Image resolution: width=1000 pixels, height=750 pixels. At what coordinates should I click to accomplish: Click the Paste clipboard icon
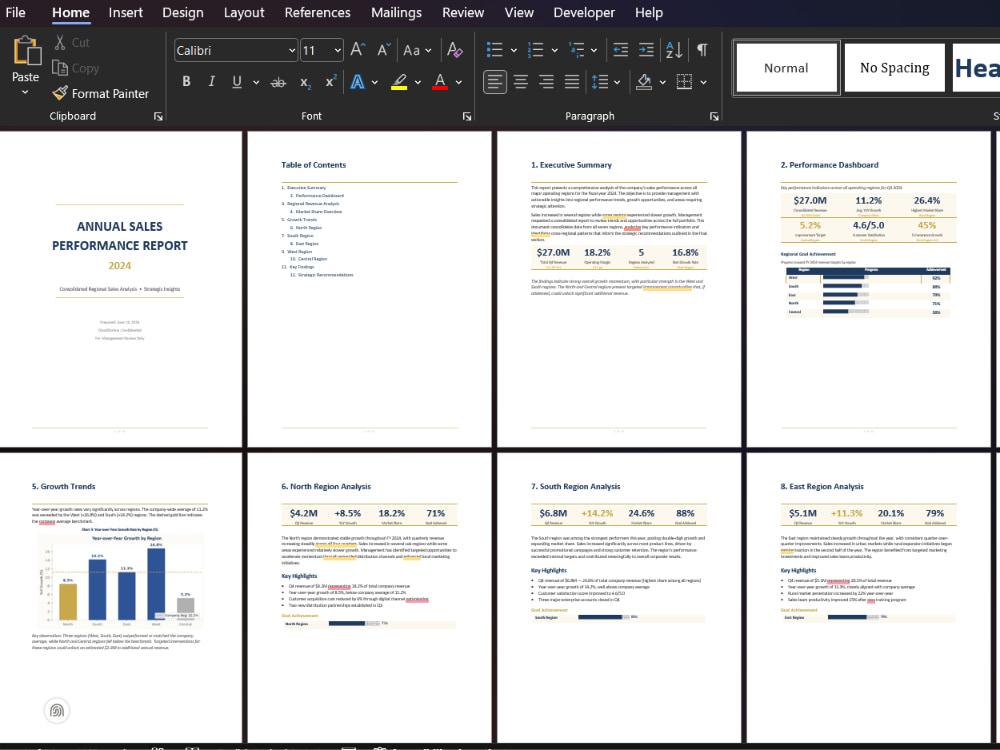[26, 52]
